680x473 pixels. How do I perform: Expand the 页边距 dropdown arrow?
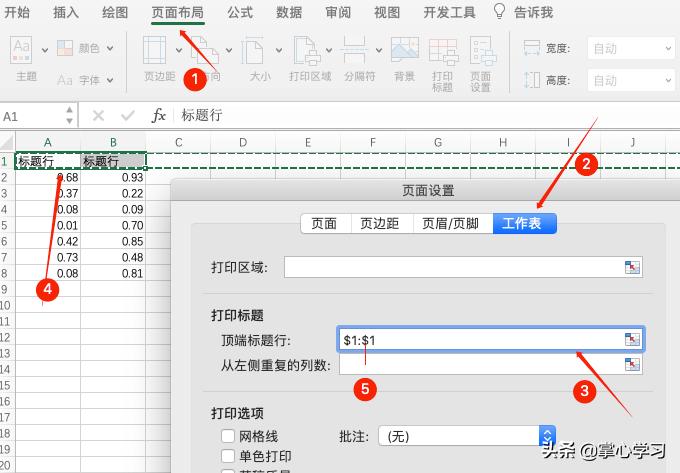pos(179,50)
